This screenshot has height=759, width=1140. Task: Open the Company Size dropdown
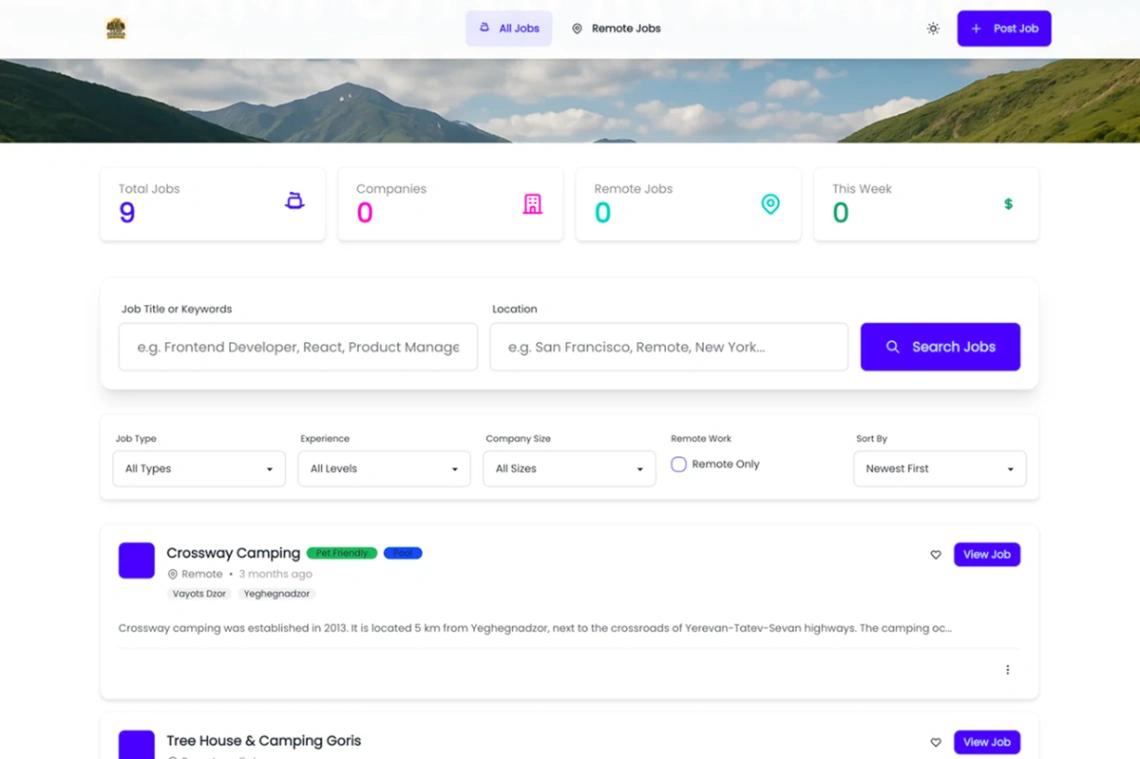coord(569,469)
